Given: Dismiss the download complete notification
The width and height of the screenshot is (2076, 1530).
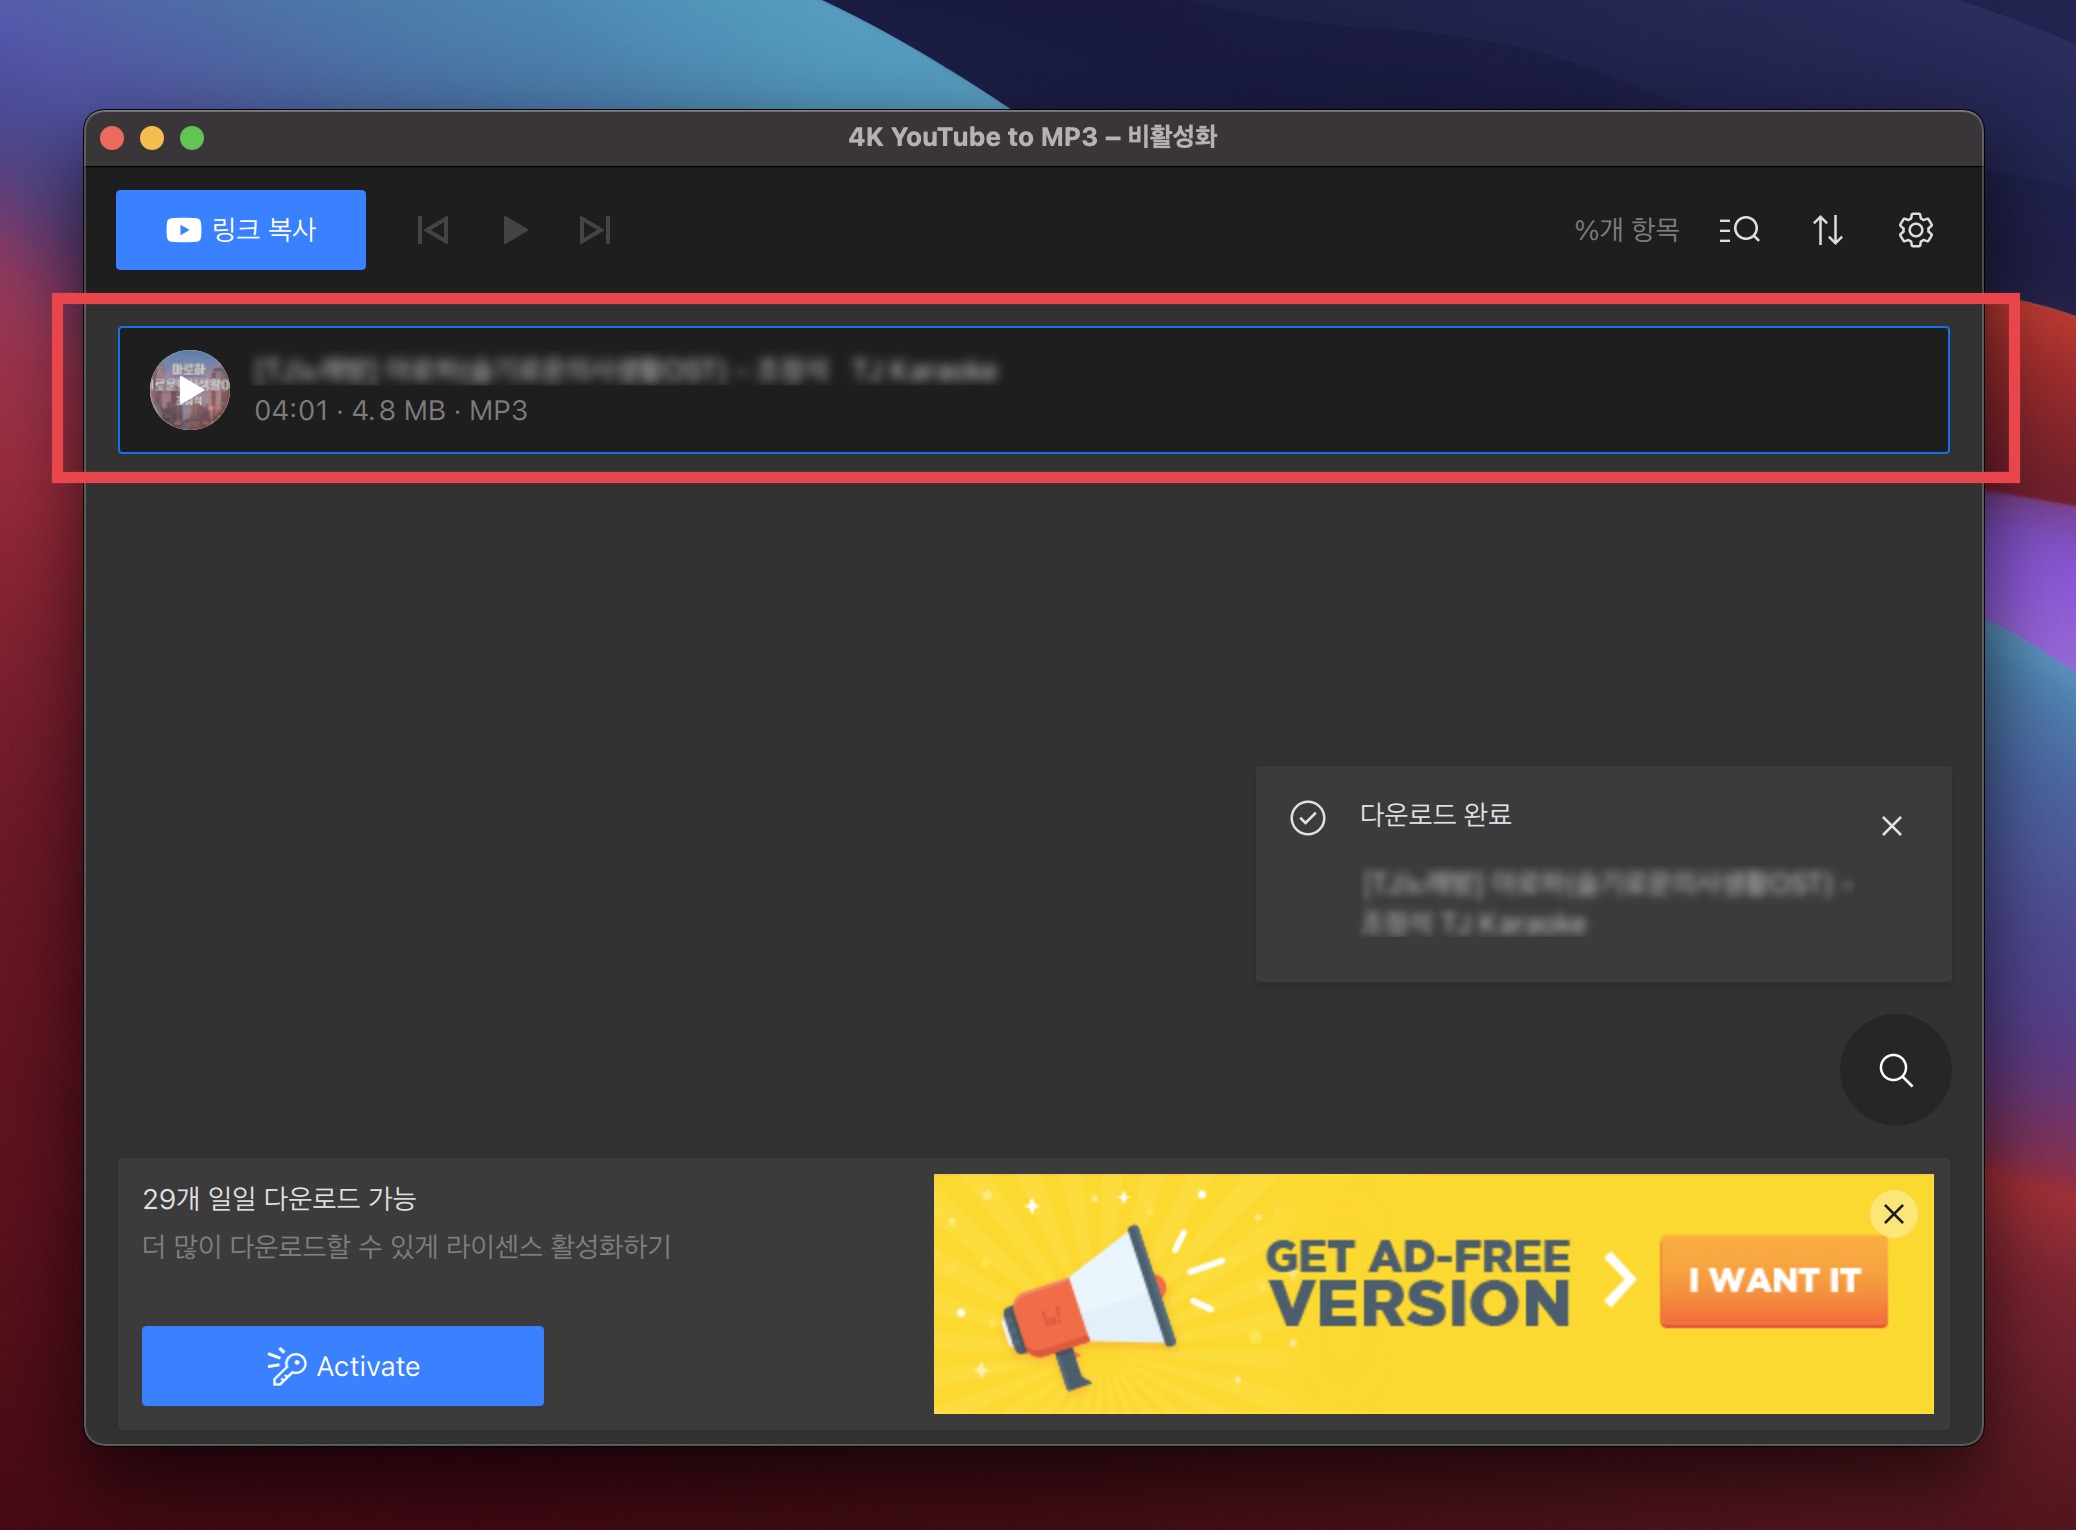Looking at the screenshot, I should coord(1891,826).
